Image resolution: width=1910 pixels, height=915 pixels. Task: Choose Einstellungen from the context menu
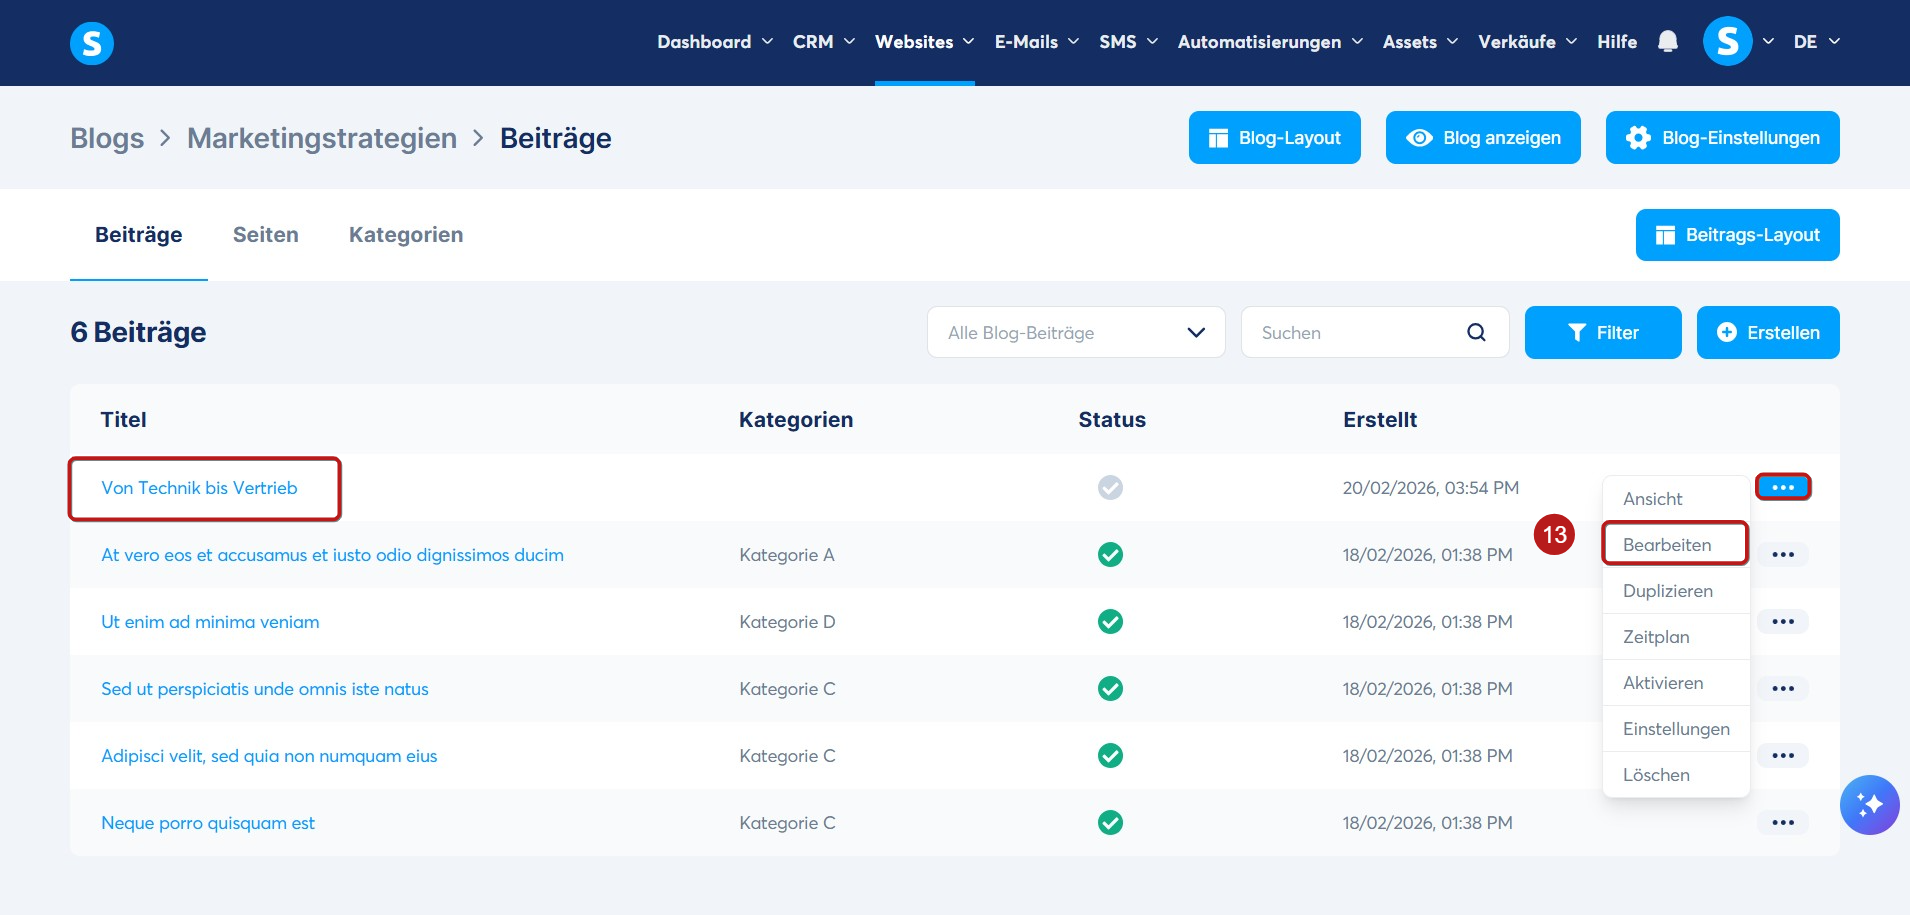(1676, 729)
